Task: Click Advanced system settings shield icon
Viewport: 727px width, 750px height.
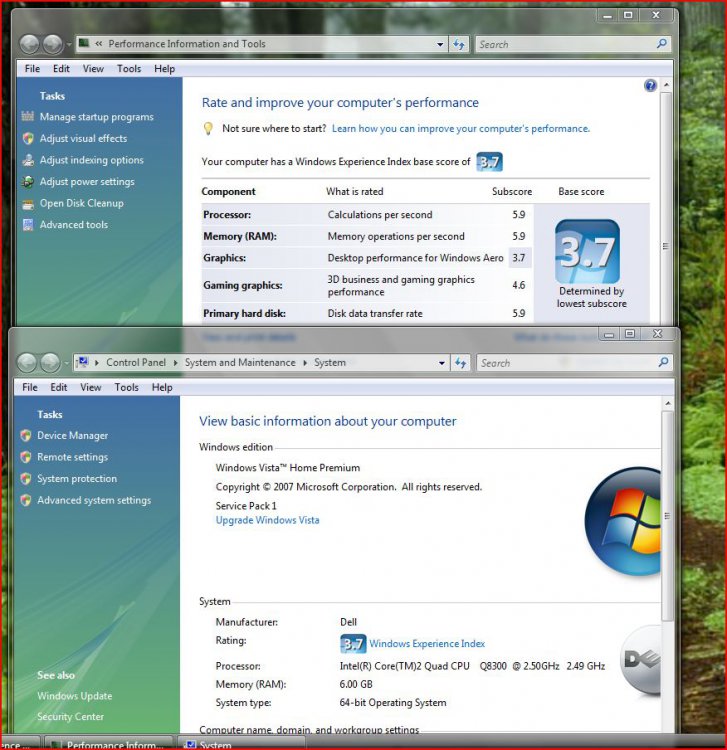Action: pyautogui.click(x=26, y=500)
